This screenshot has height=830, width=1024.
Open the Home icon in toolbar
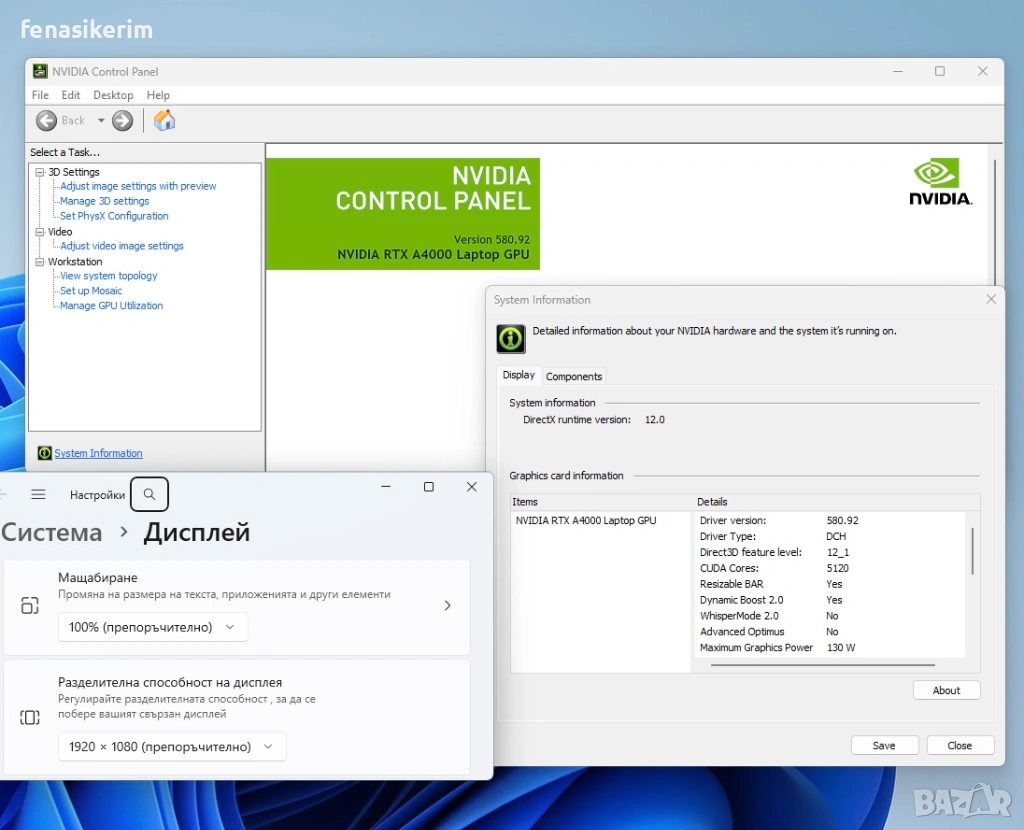[165, 121]
